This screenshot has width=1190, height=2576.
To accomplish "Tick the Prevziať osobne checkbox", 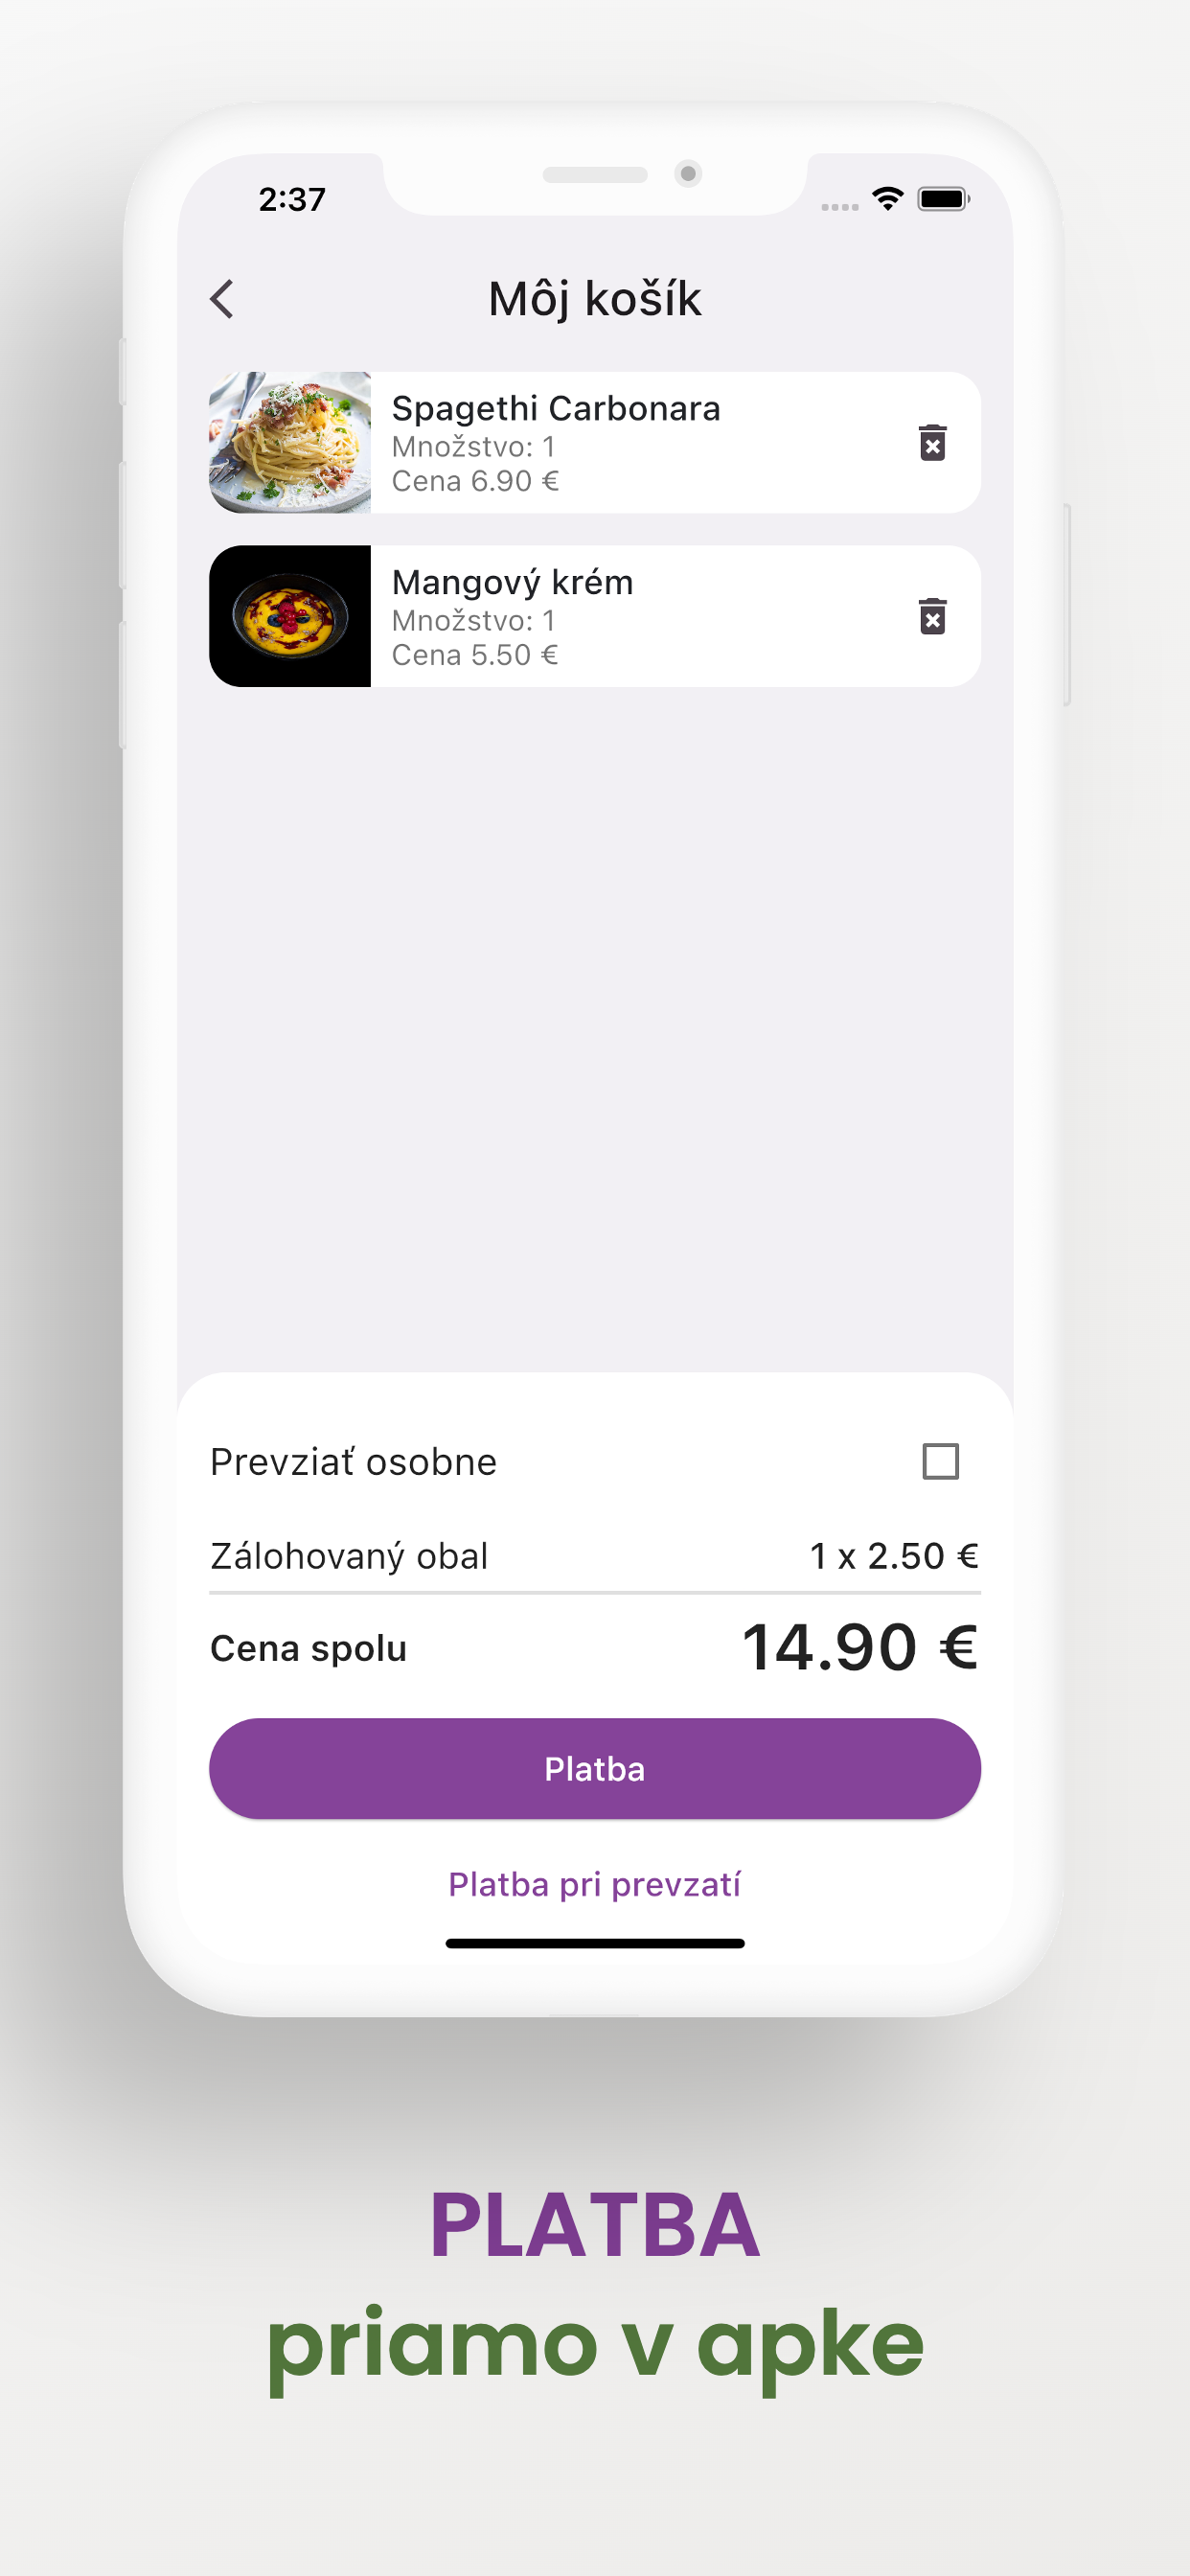I will click(940, 1461).
